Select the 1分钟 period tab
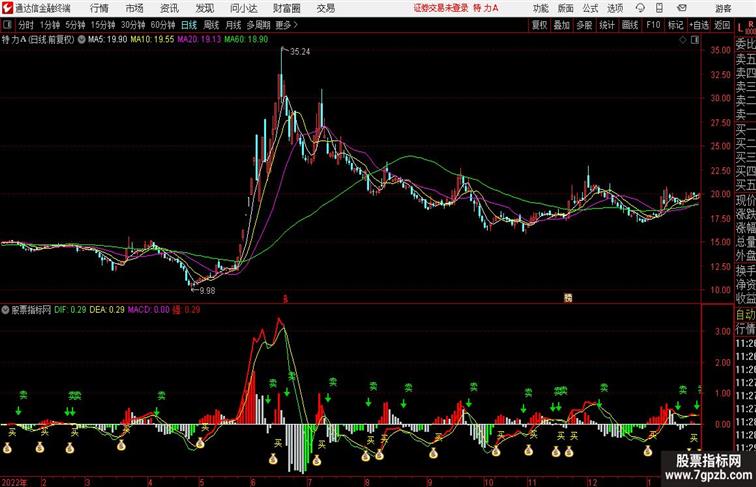756x487 pixels. click(50, 25)
